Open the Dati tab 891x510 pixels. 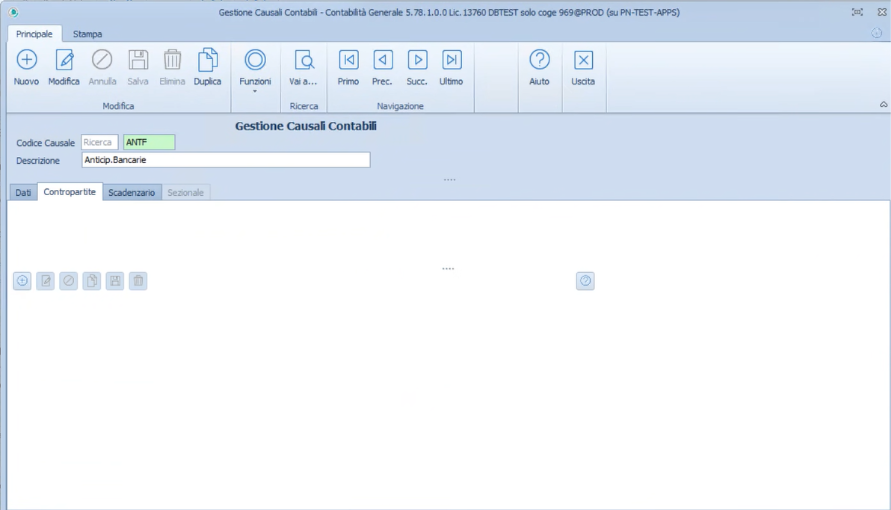[23, 192]
